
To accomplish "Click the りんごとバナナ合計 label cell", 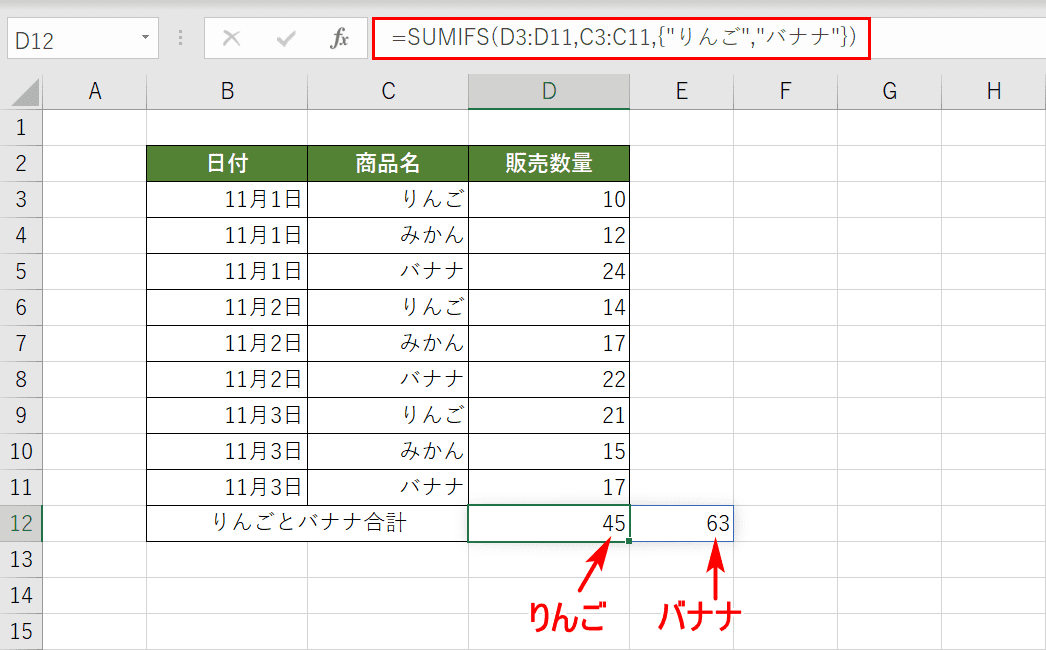I will 308,524.
